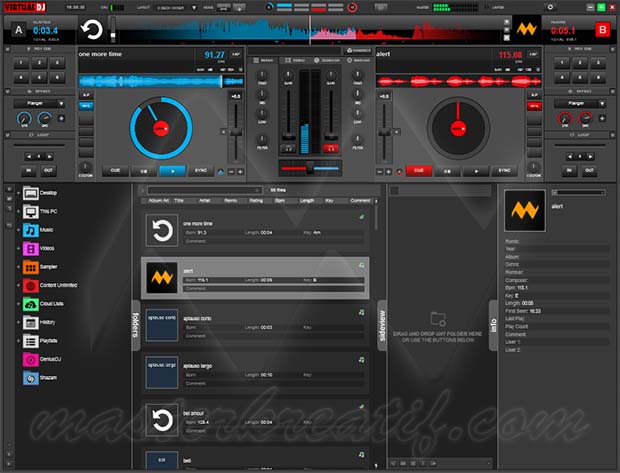The image size is (620, 473).
Task: Toggle left deck vinyl mode button
Action: pyautogui.click(x=86, y=106)
